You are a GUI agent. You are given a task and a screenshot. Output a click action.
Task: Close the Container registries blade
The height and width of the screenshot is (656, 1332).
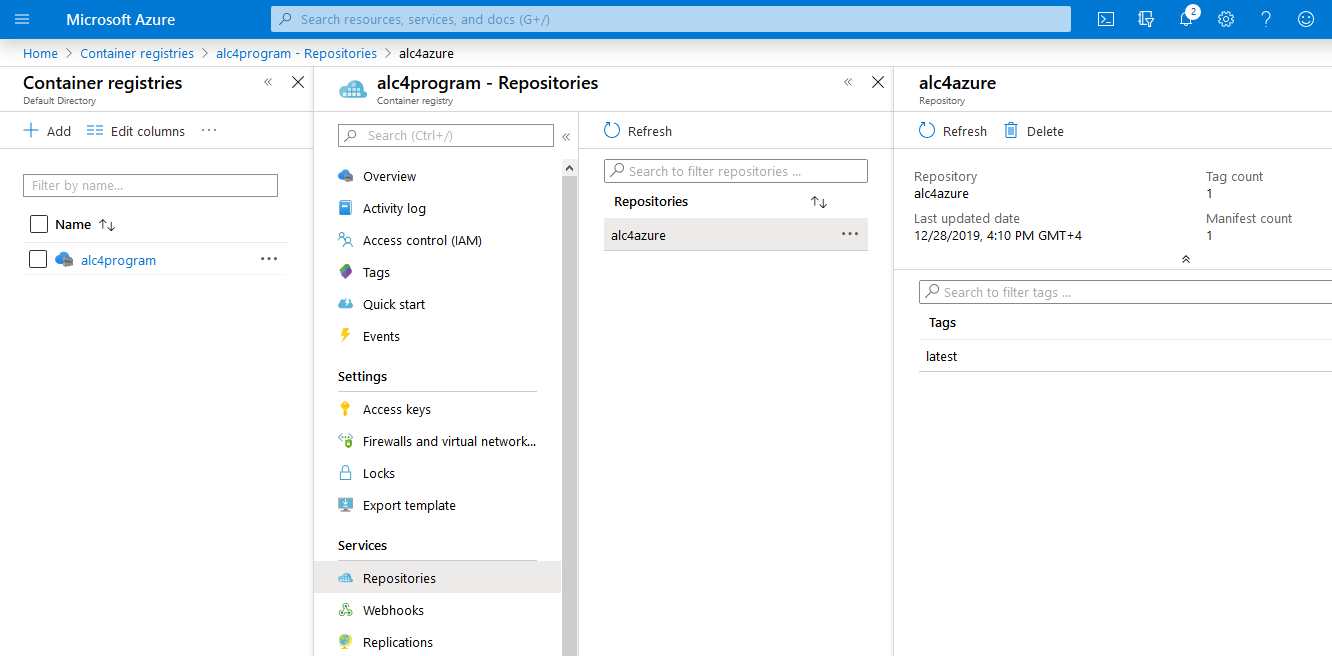pos(298,82)
